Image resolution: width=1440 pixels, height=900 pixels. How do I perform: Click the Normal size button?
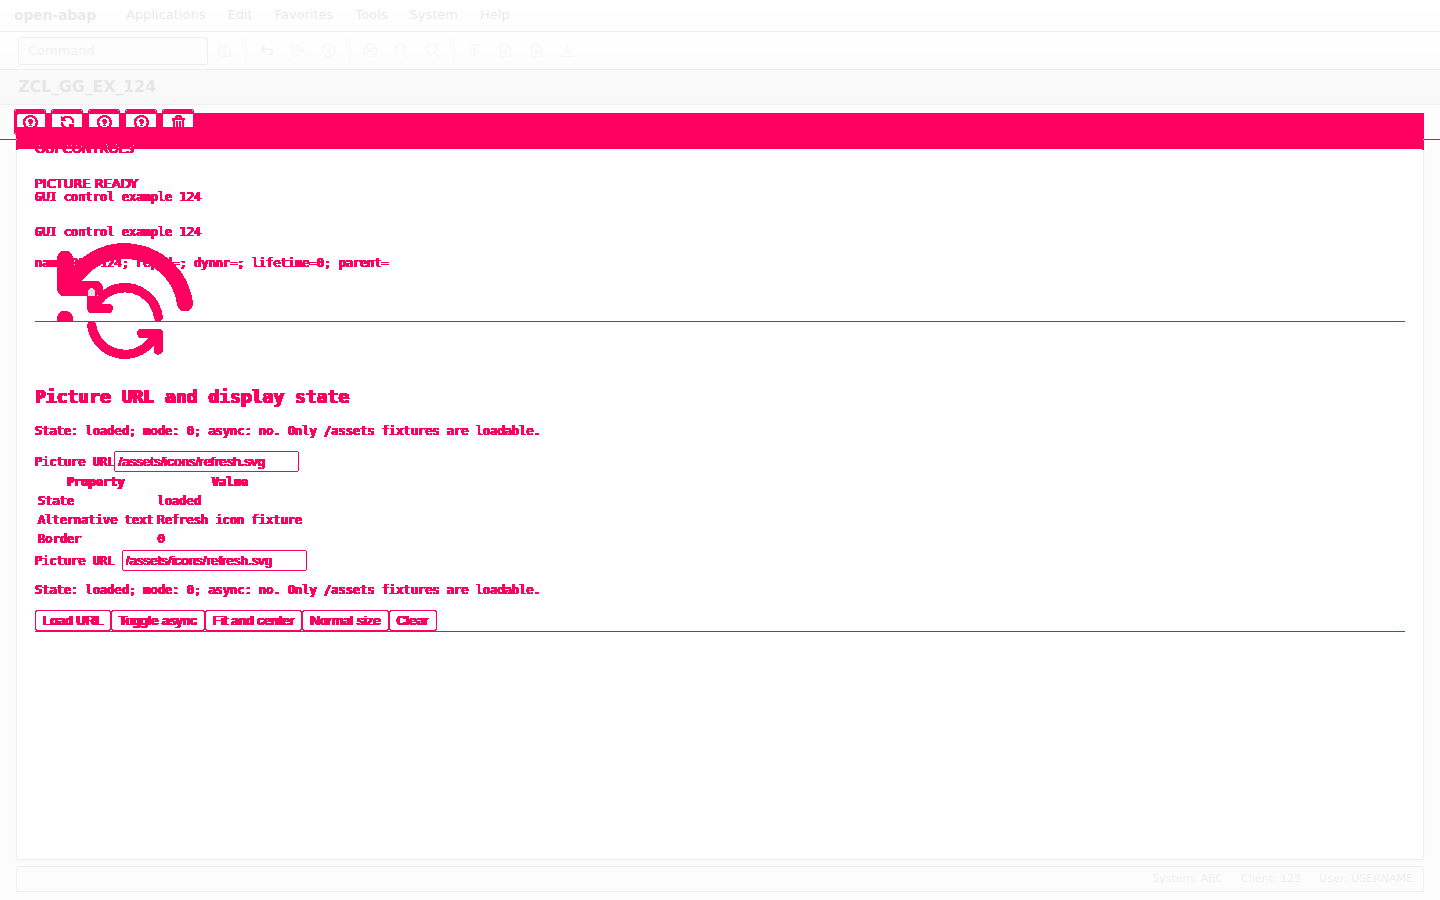pyautogui.click(x=345, y=621)
